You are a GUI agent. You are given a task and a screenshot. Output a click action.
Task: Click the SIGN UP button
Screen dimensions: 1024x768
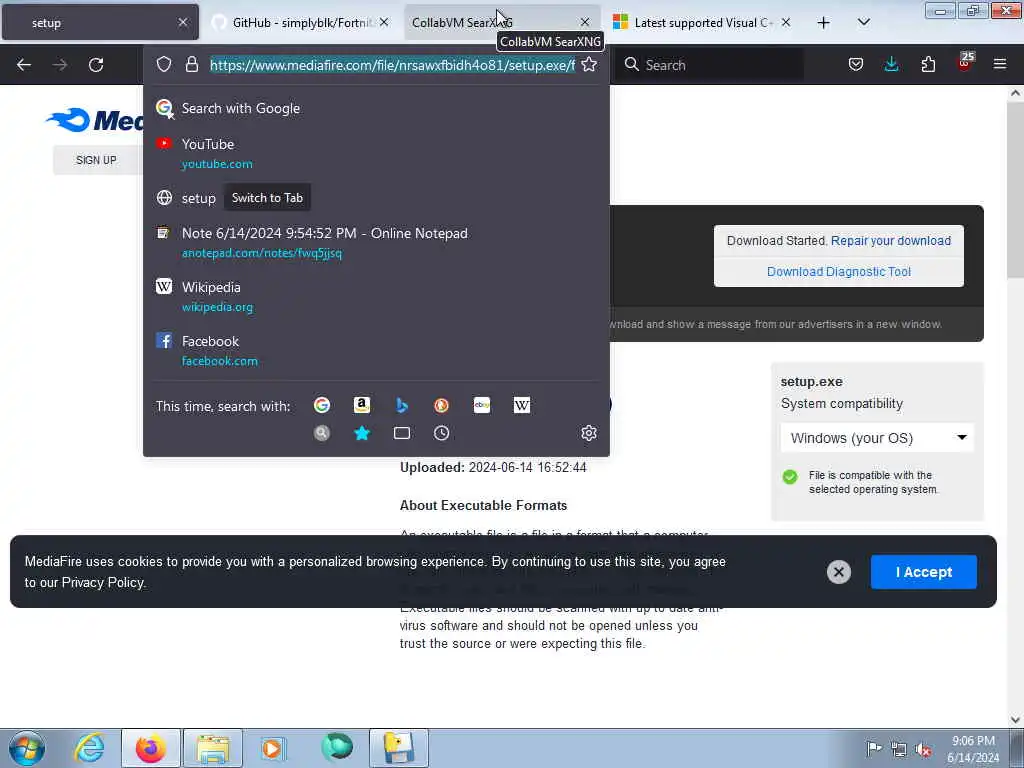96,160
